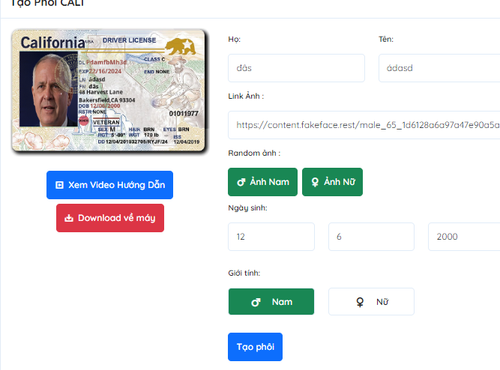
Task: Click the "Giới tính:" label
Action: 244,273
